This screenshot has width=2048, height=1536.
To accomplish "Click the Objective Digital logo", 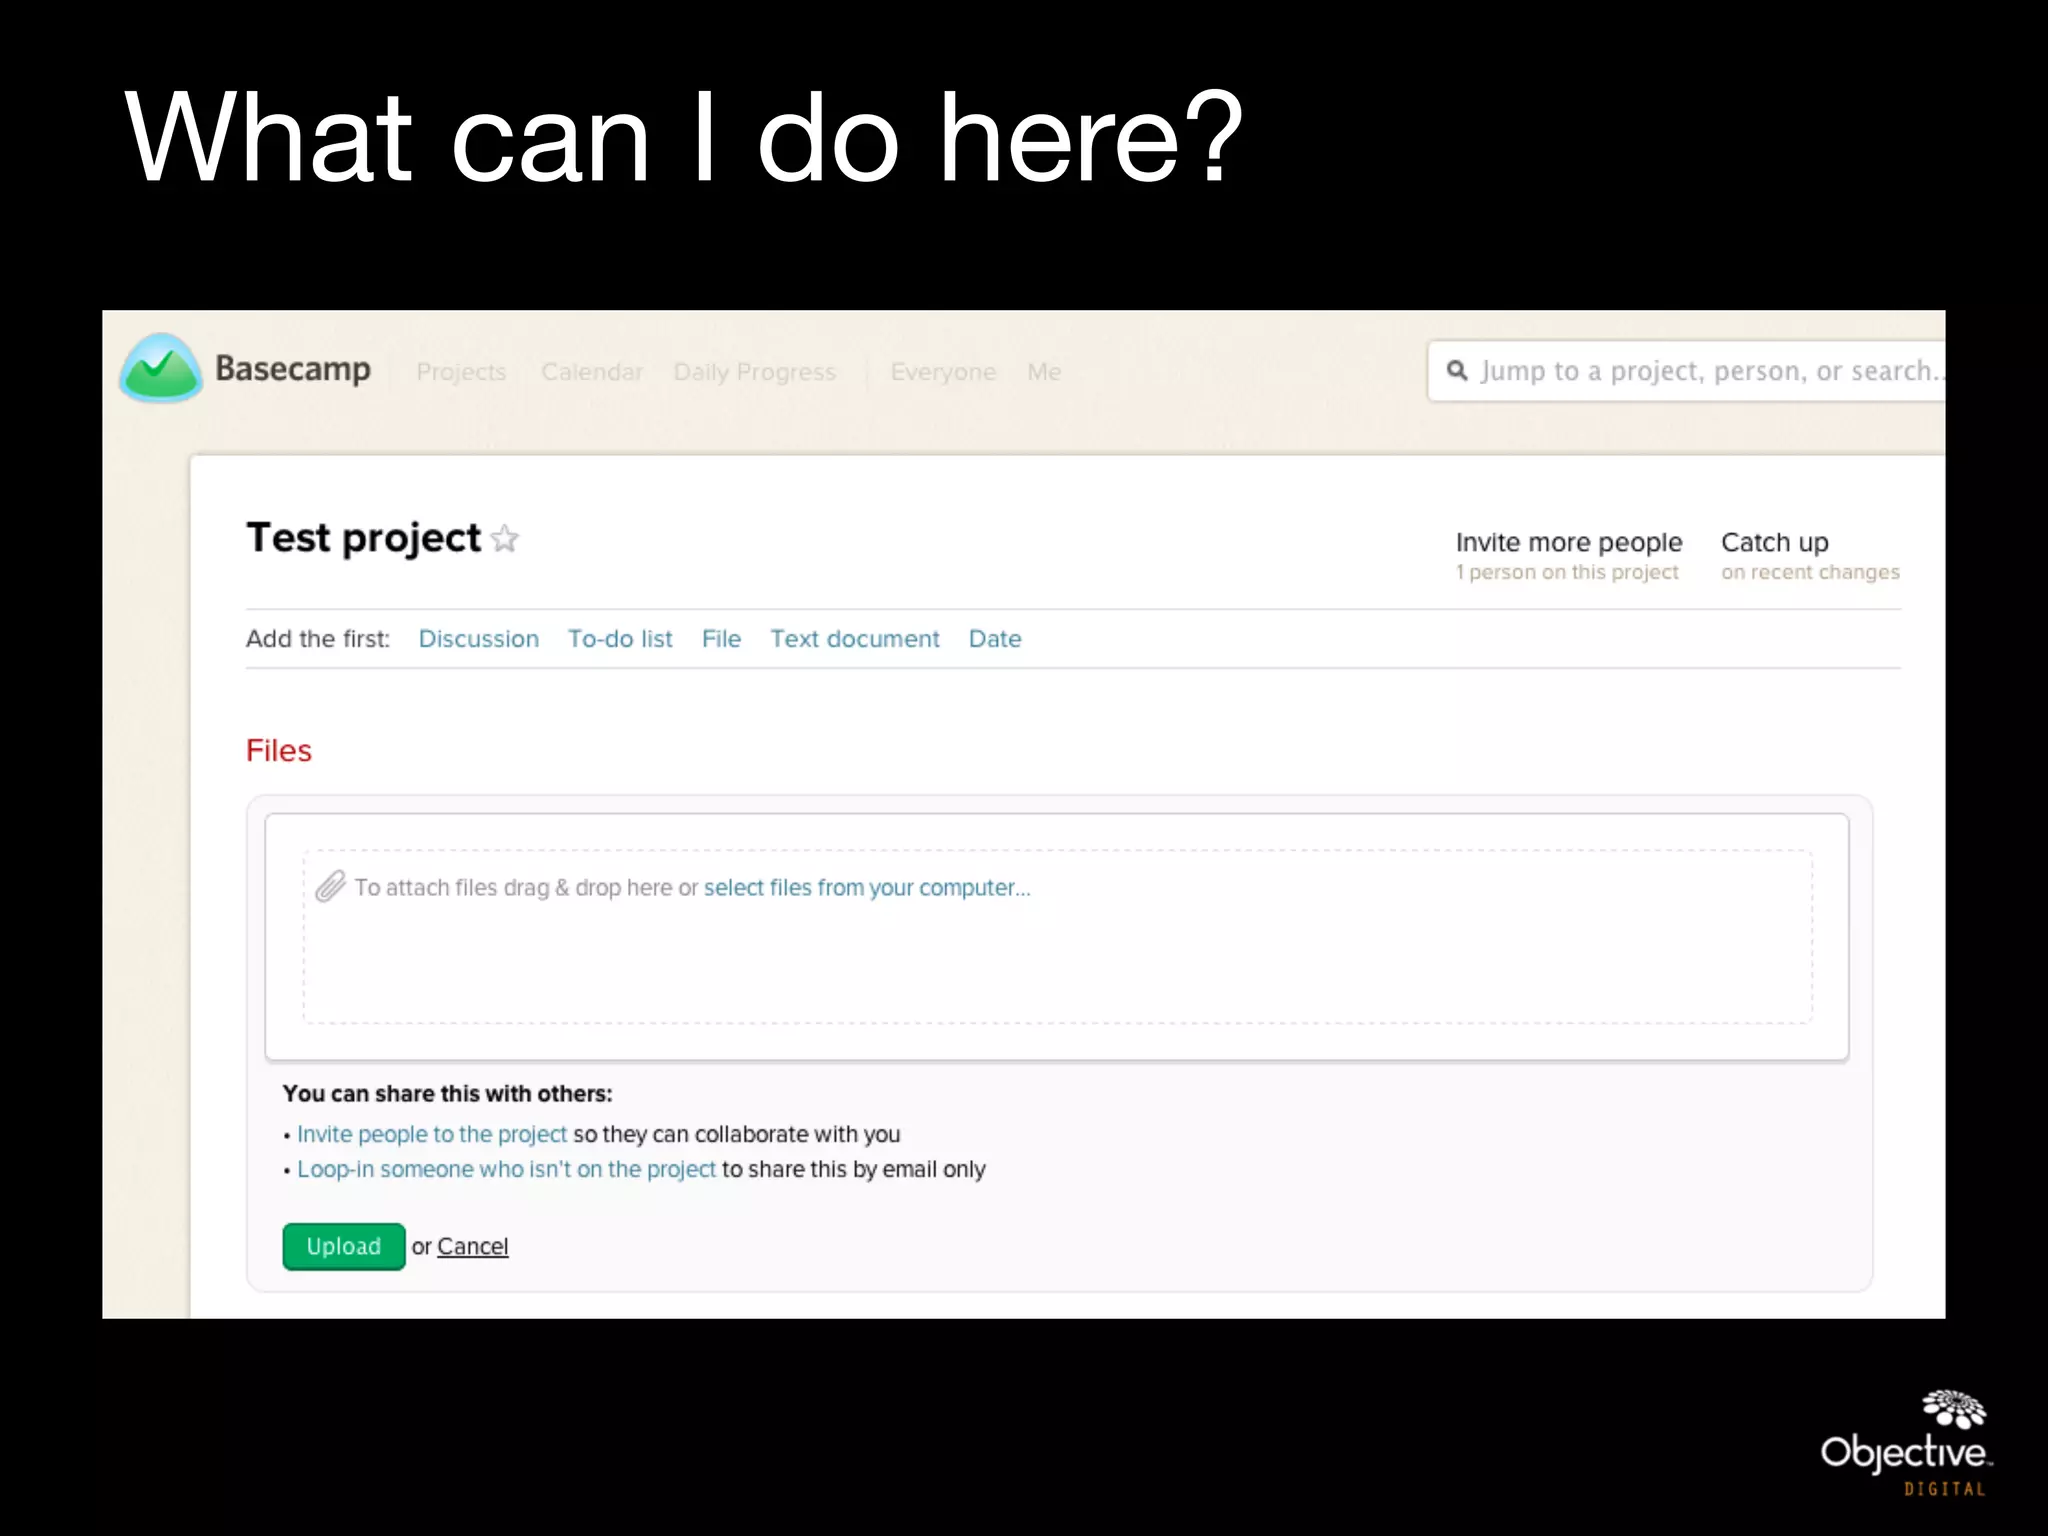I will (1906, 1443).
